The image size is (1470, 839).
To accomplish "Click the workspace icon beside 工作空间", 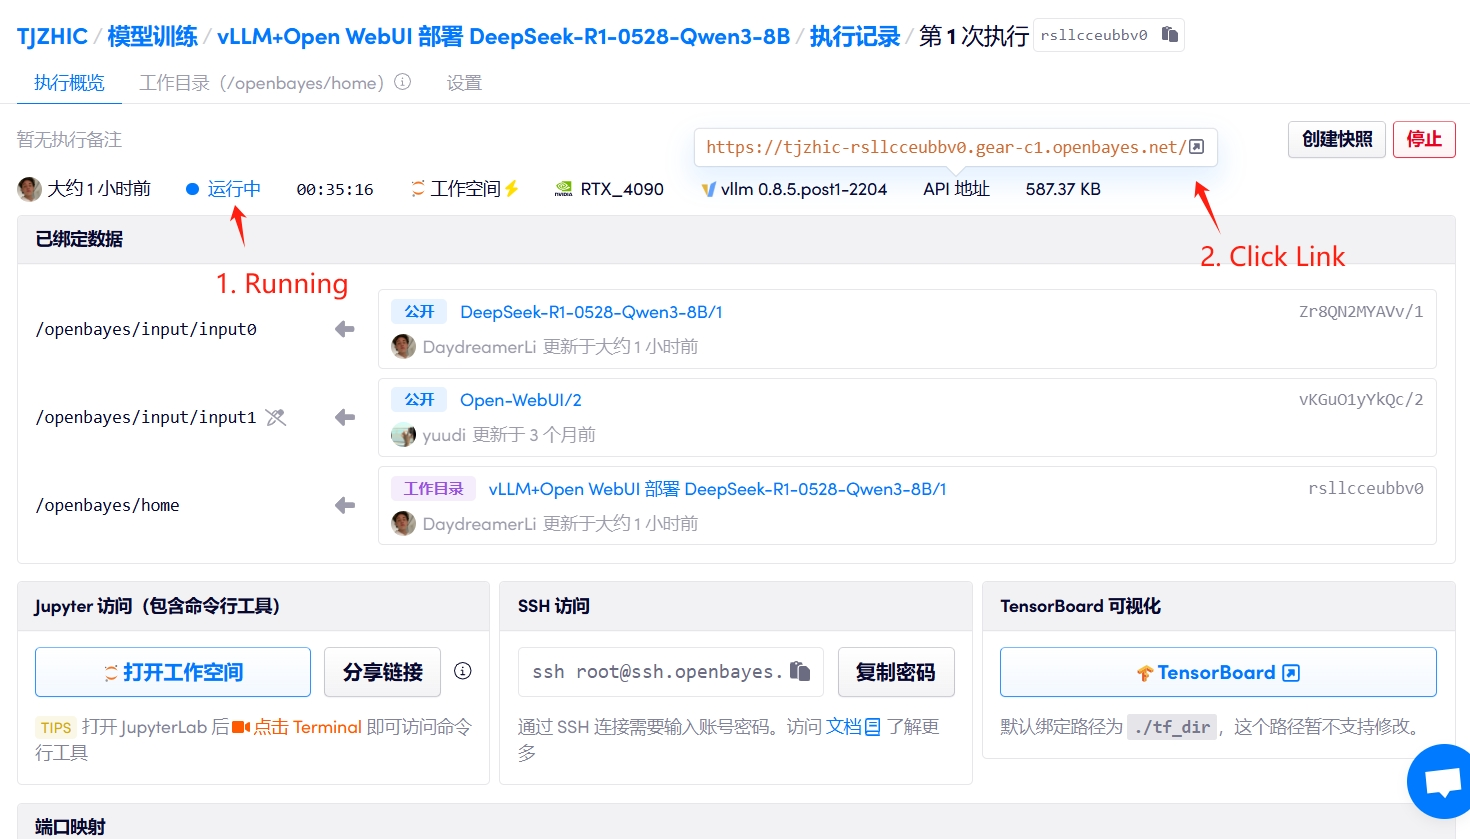I will point(418,188).
